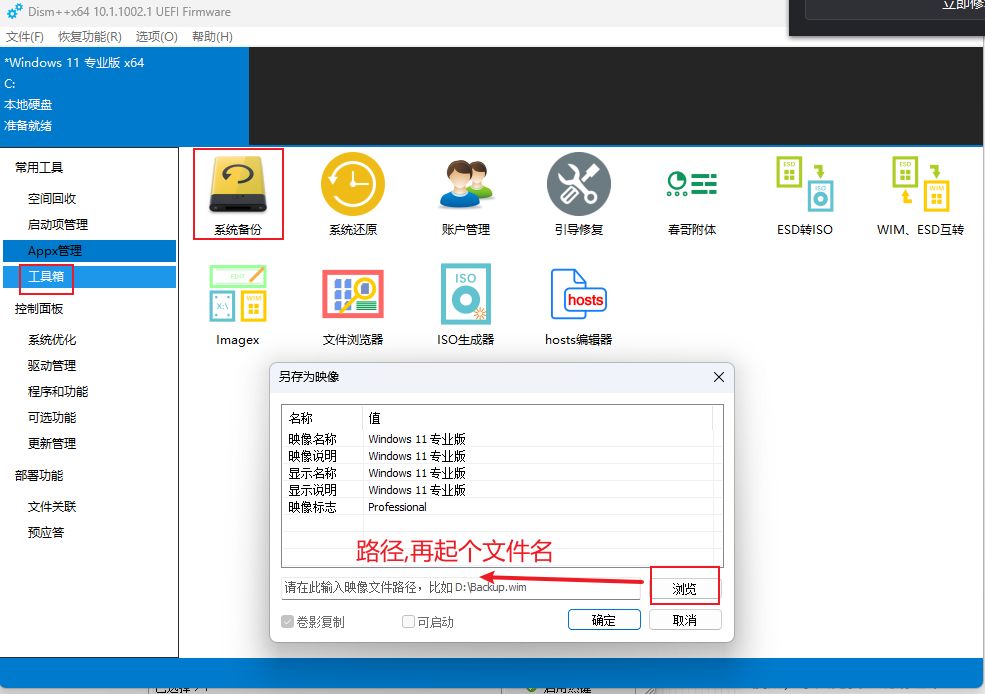
Task: Select the 引导修复 boot repair icon
Action: tap(579, 194)
